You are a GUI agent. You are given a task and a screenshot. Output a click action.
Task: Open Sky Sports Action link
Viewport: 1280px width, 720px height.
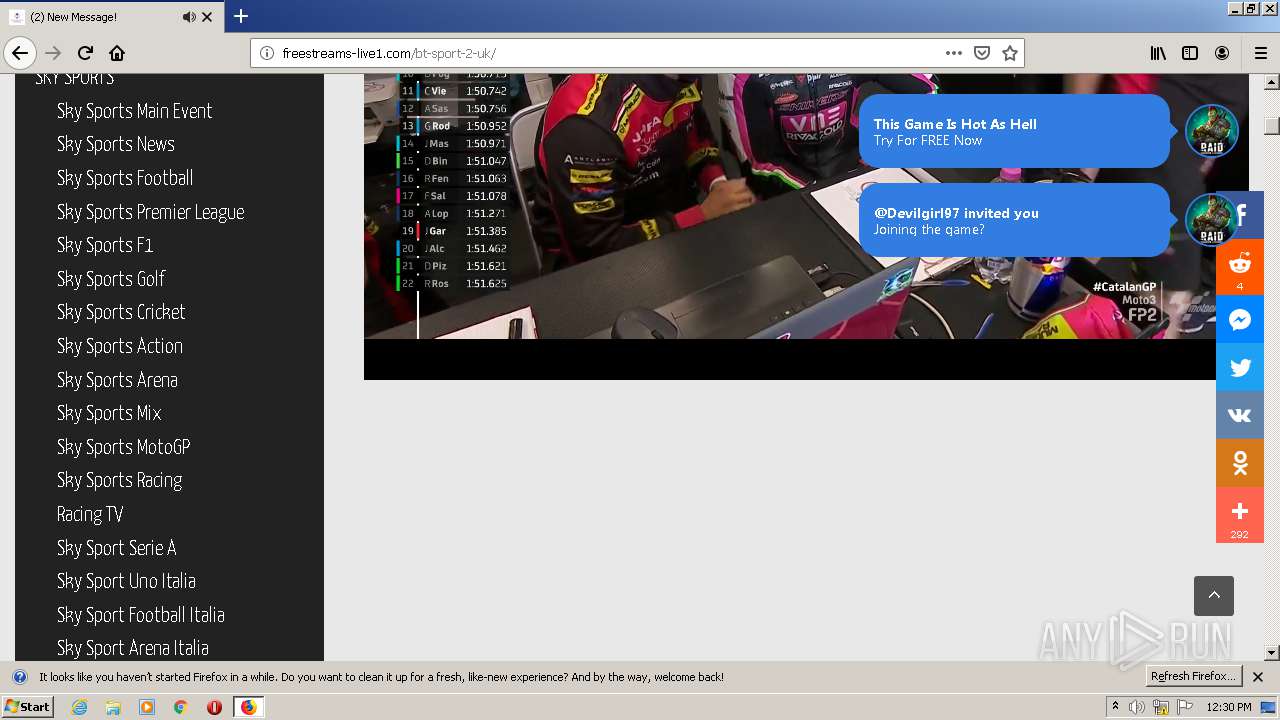[x=120, y=346]
